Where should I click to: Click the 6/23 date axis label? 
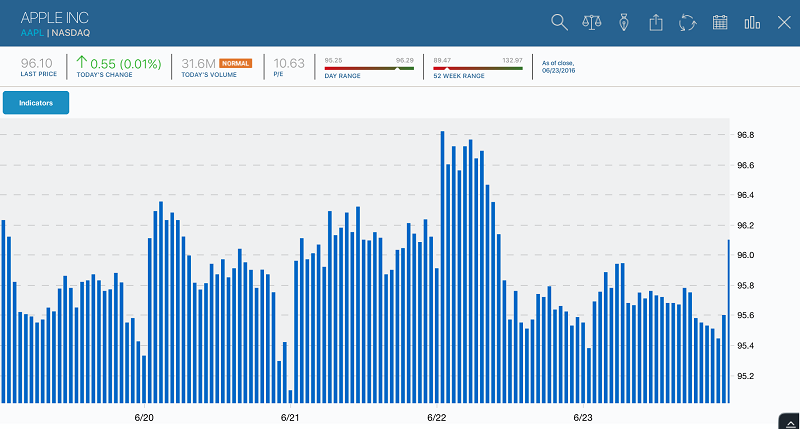pyautogui.click(x=583, y=417)
